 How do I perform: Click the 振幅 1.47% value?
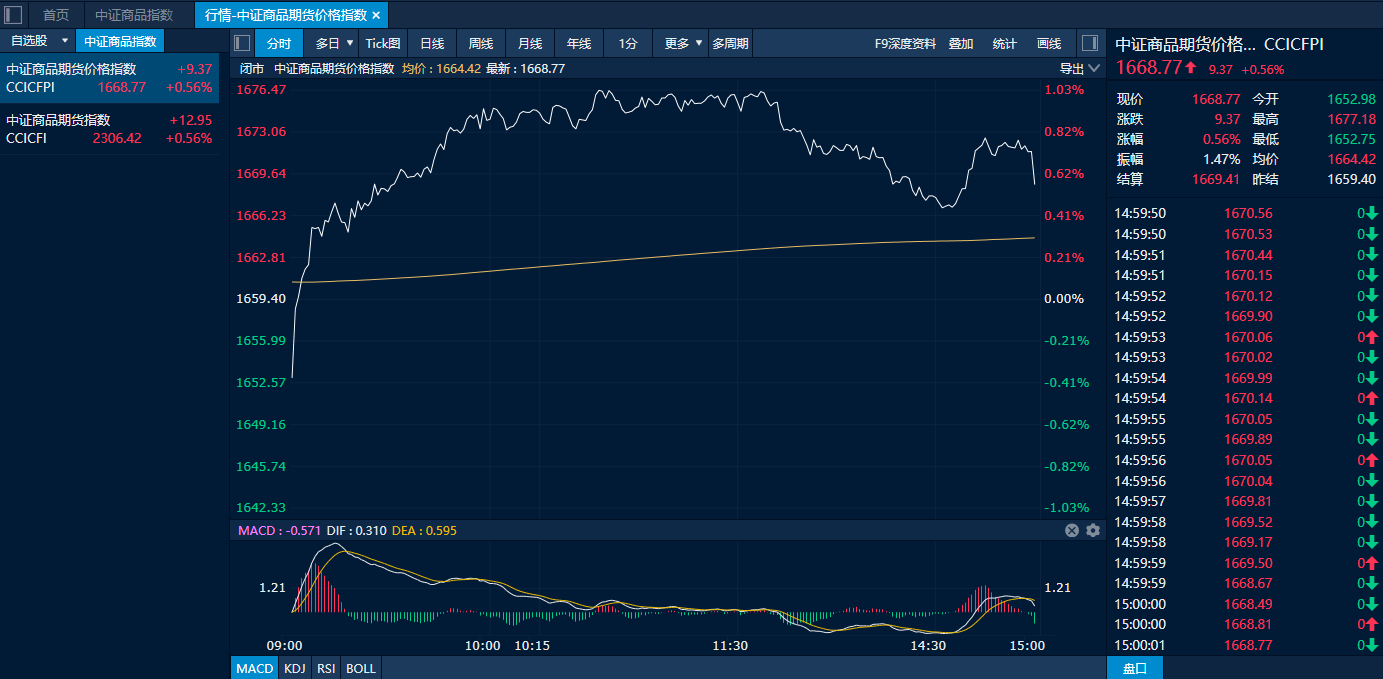coord(1222,159)
